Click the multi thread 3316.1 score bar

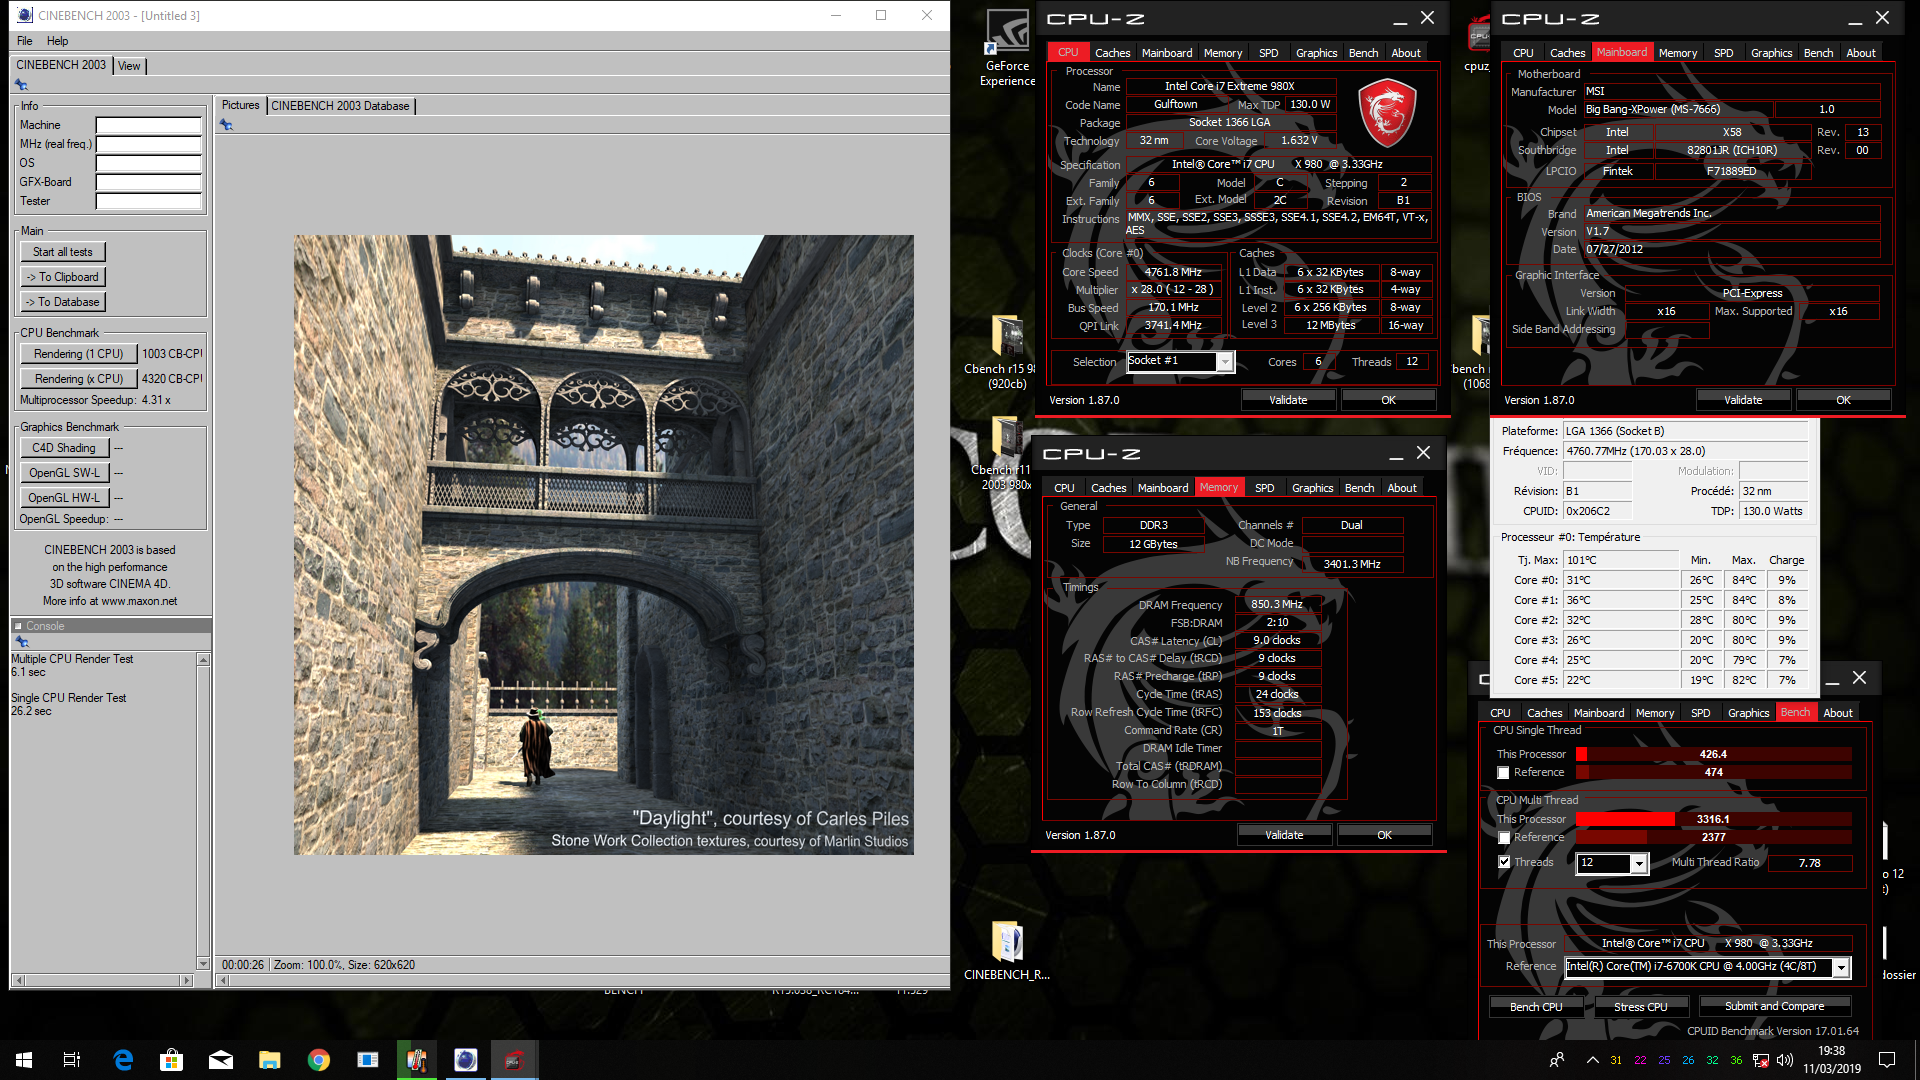[x=1713, y=819]
